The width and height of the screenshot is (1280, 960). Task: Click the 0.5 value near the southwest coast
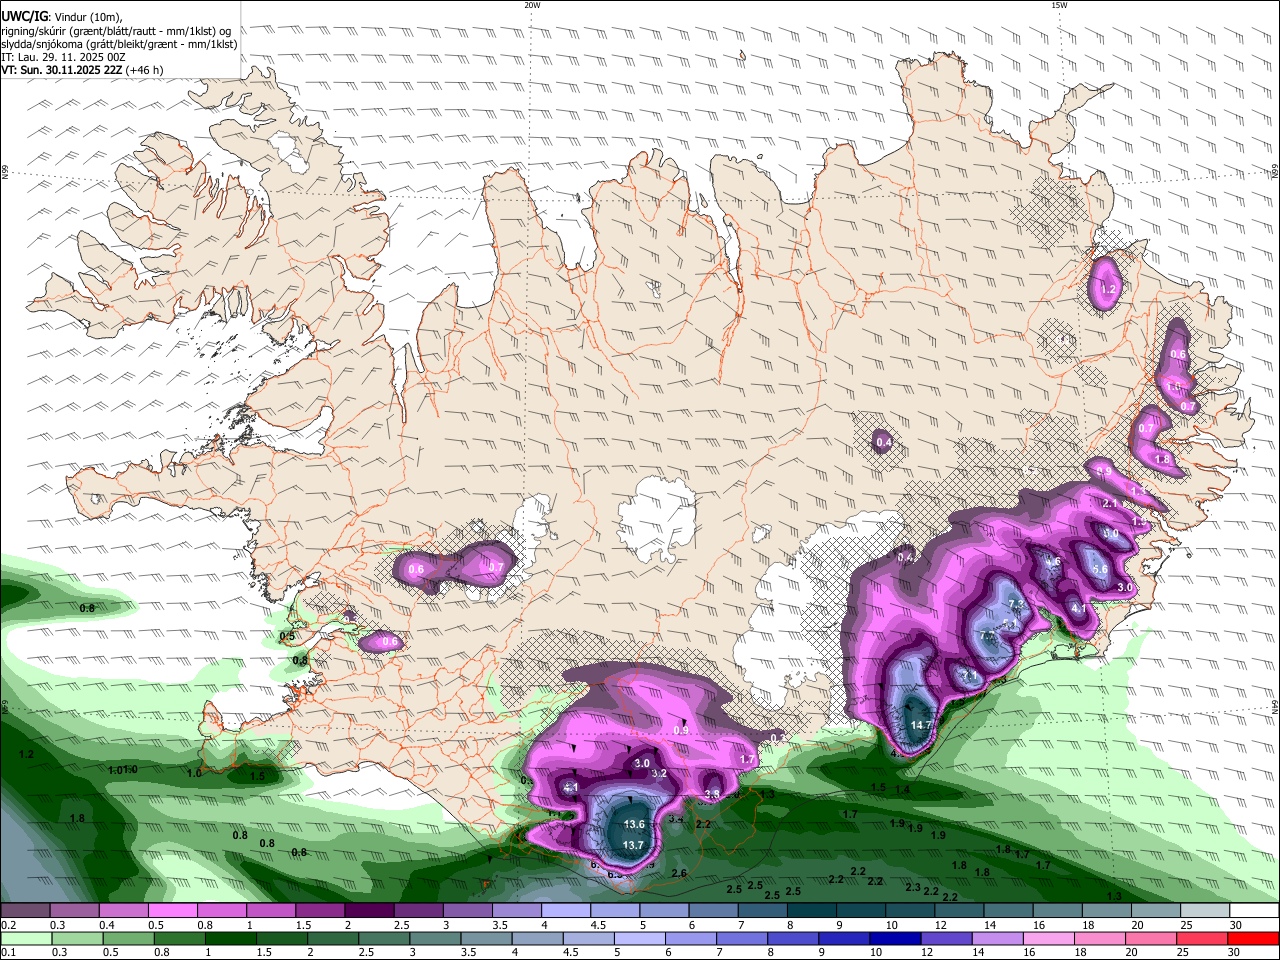coord(287,636)
